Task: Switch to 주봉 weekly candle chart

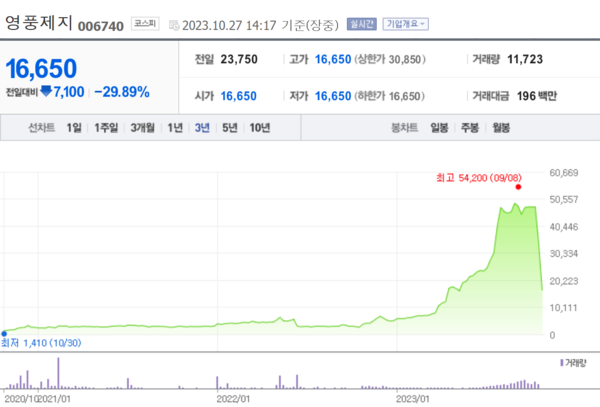Action: pos(470,128)
